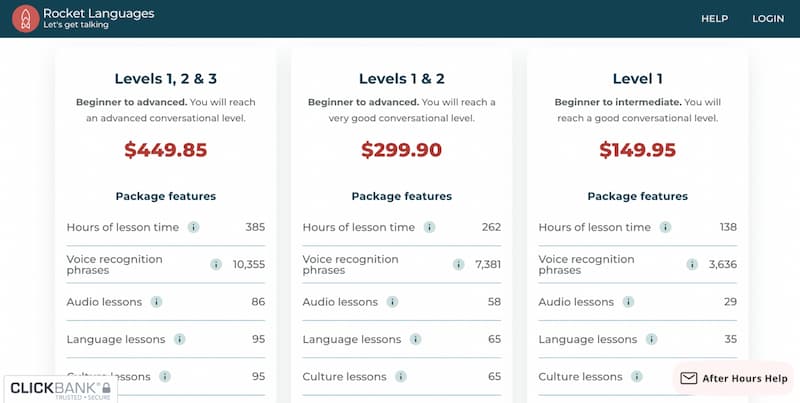Click info icon beside Language lessons in Levels 1 & 2
Image resolution: width=800 pixels, height=403 pixels.
pyautogui.click(x=416, y=339)
